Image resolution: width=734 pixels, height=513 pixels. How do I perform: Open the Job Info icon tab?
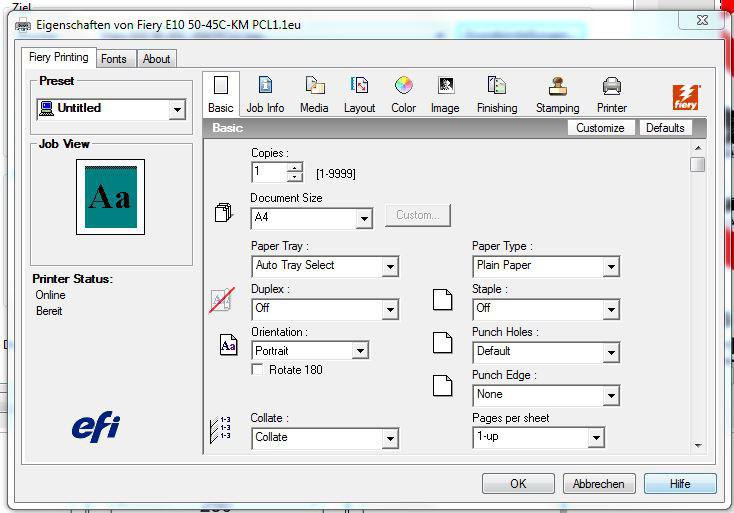[265, 95]
